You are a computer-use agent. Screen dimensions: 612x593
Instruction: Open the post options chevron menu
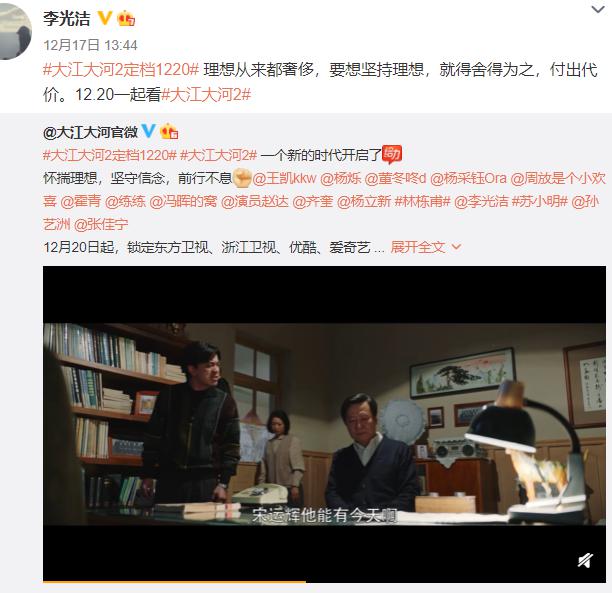click(598, 9)
